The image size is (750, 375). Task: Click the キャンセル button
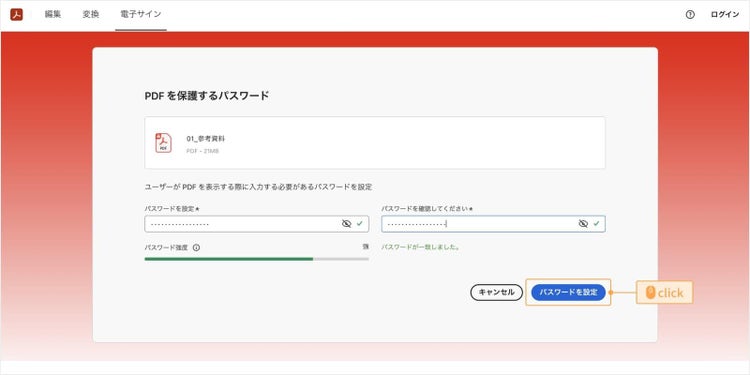(x=496, y=293)
